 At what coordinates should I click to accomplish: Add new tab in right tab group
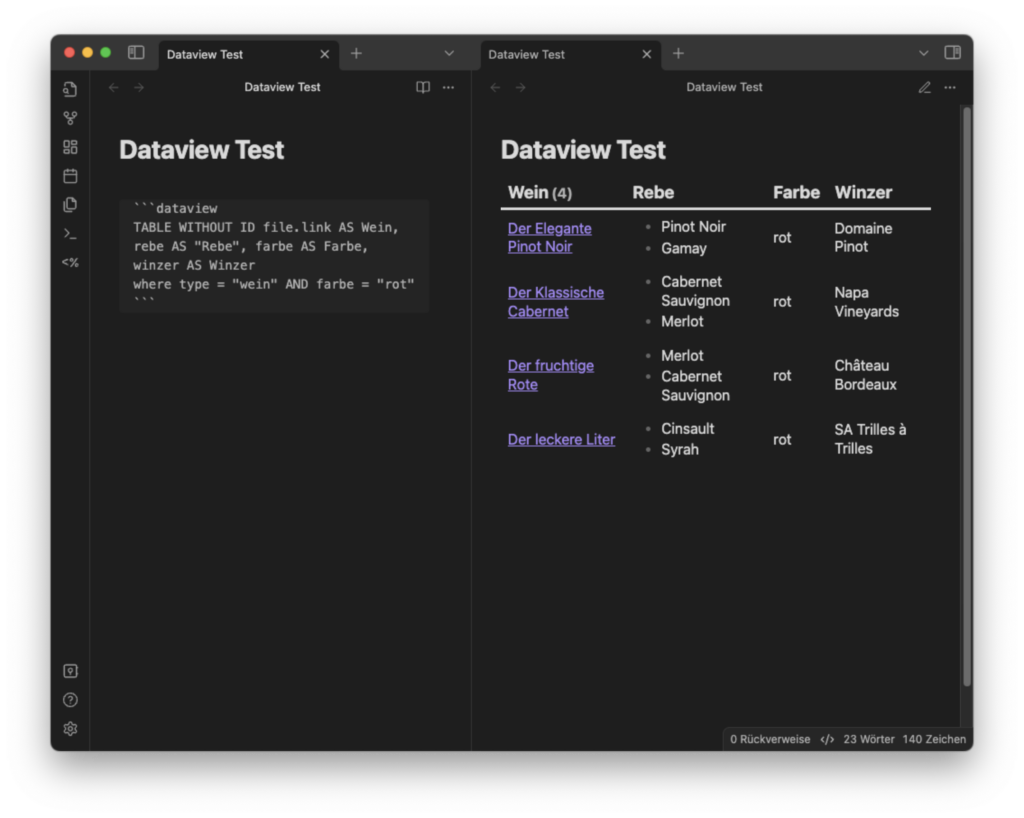click(678, 54)
